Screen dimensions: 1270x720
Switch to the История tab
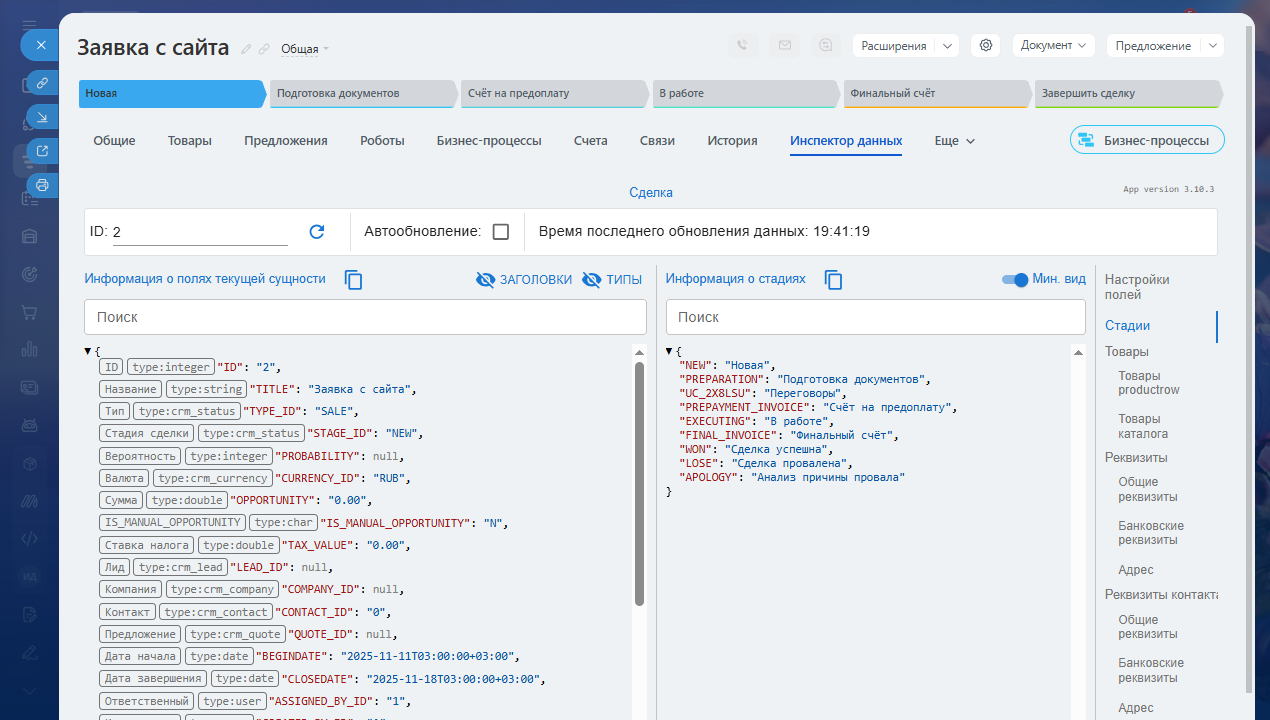coord(732,141)
